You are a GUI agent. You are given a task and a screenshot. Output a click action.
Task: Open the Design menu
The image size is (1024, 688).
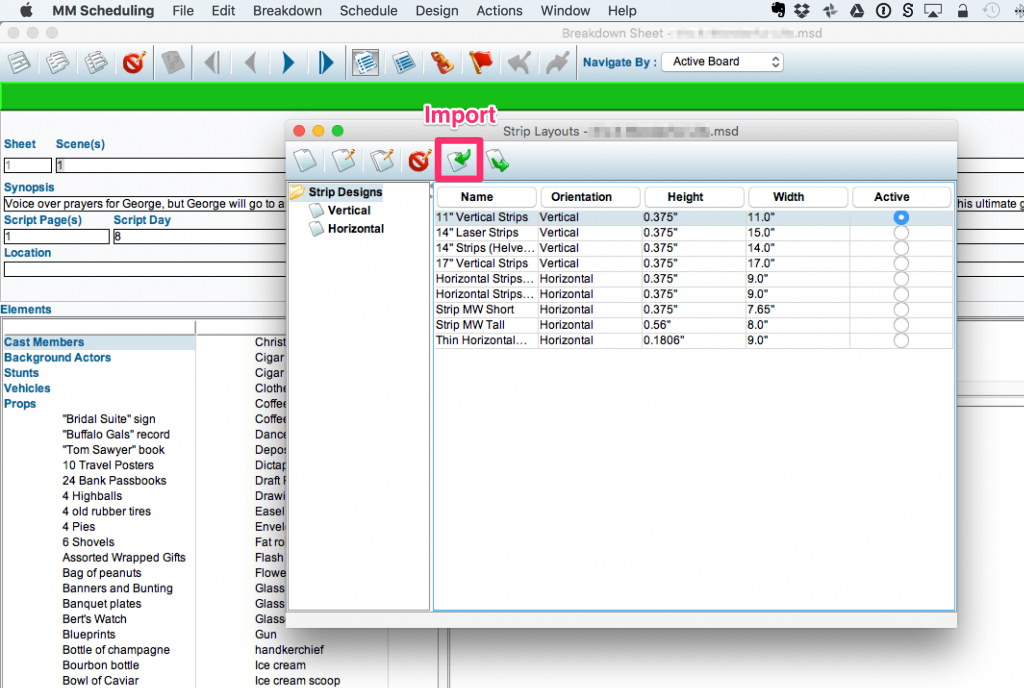(437, 10)
